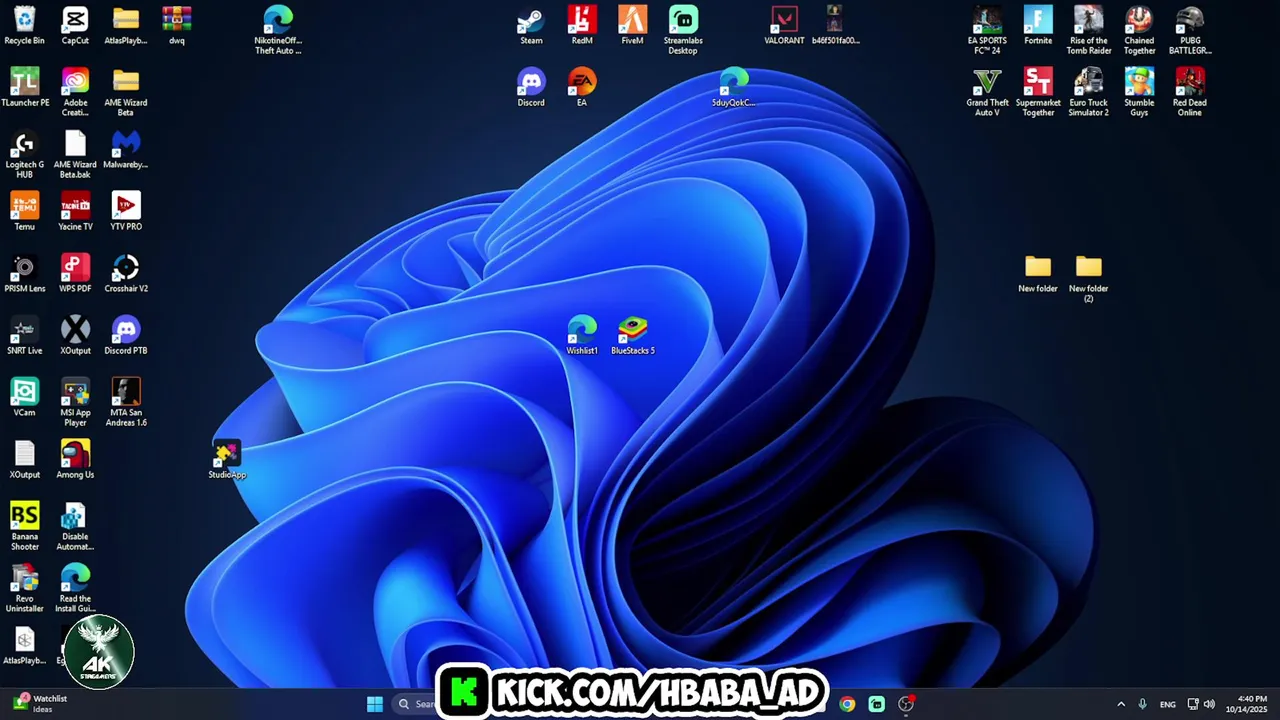Open Banana Shooter game

(x=24, y=527)
